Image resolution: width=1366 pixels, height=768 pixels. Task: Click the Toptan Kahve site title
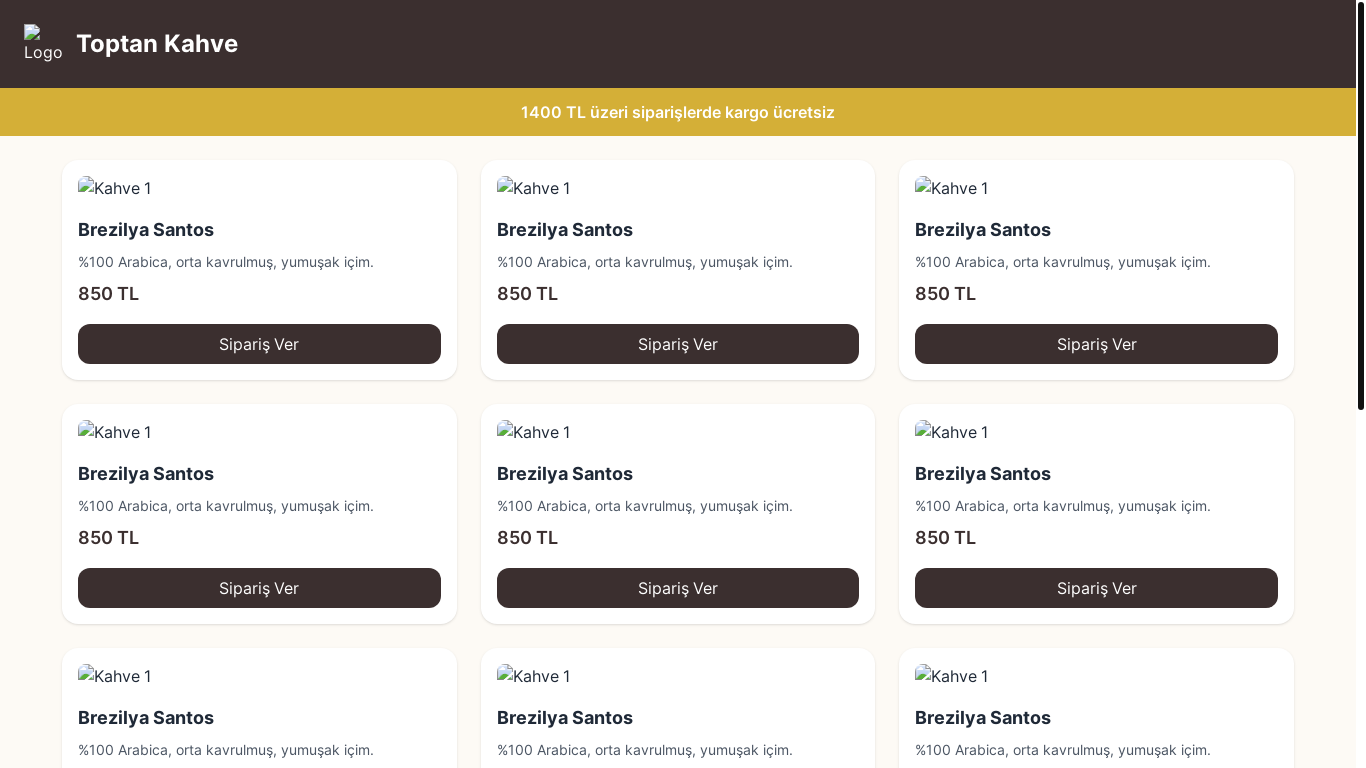tap(157, 44)
